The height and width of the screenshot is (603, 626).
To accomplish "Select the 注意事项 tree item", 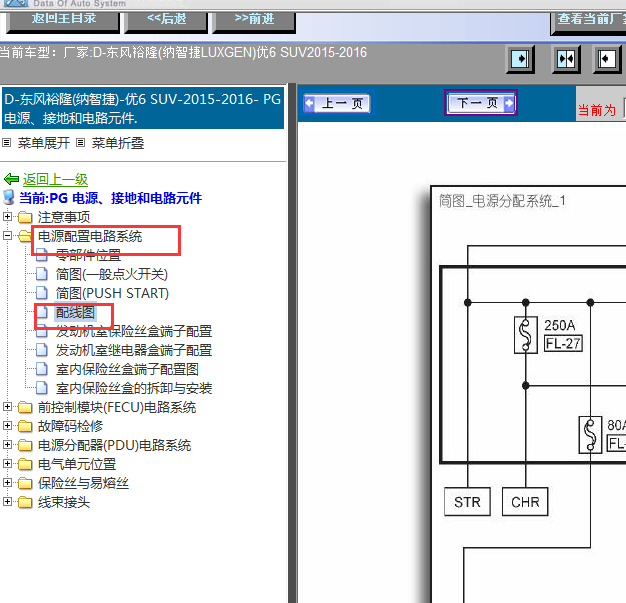I will click(64, 217).
